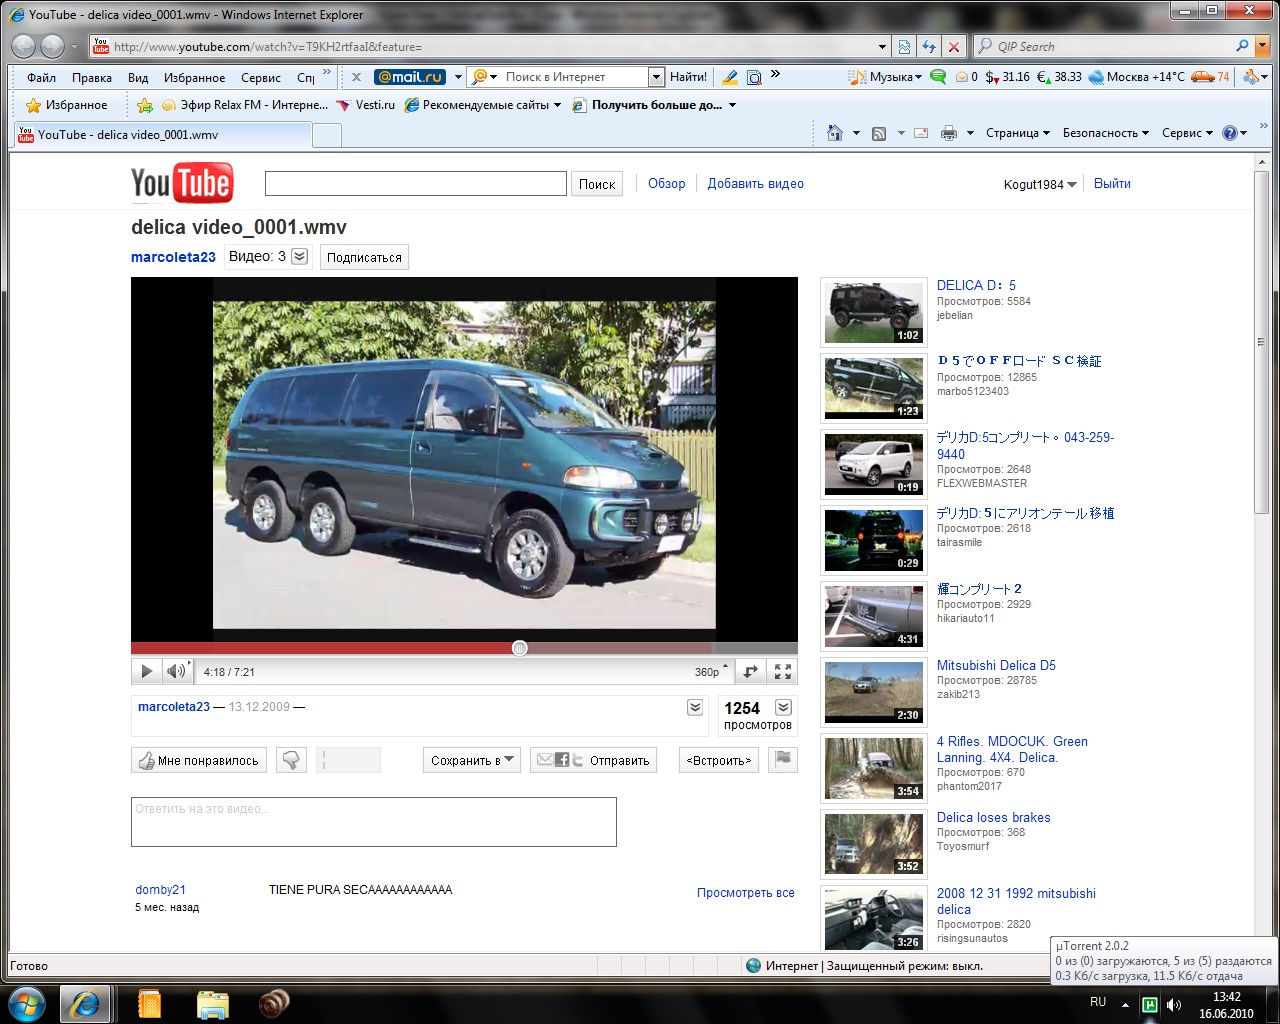Enter fullscreen mode in the player
The width and height of the screenshot is (1280, 1024).
783,672
